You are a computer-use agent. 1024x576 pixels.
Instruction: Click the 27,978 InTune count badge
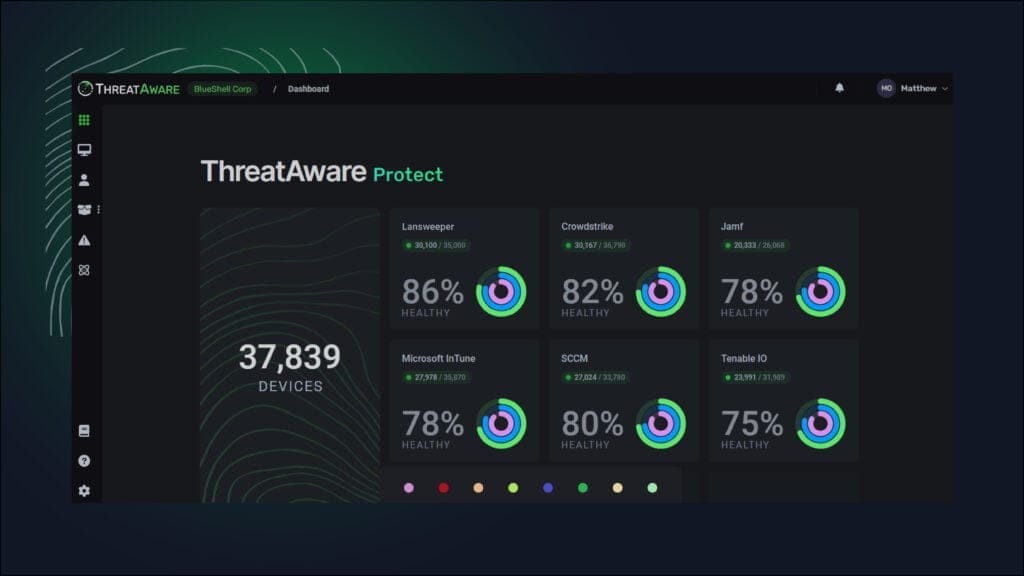coord(435,377)
